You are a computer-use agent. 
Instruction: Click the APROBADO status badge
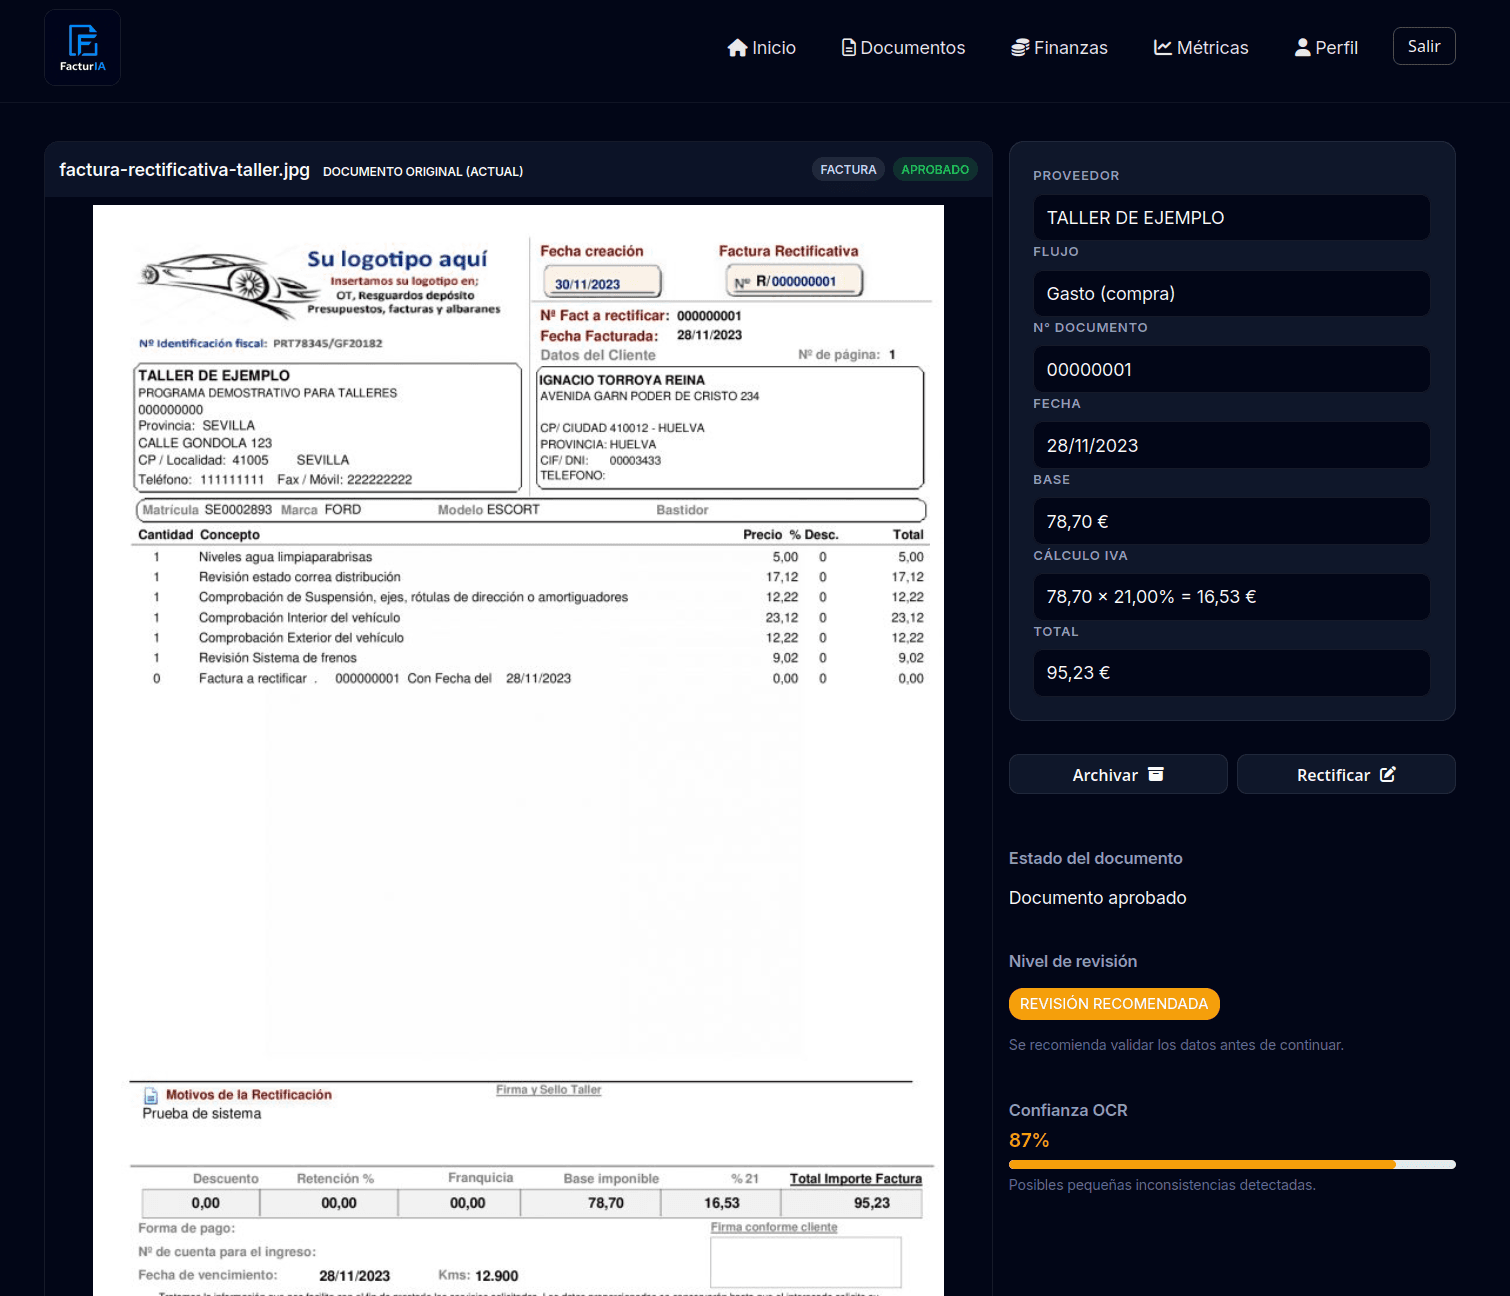point(935,169)
